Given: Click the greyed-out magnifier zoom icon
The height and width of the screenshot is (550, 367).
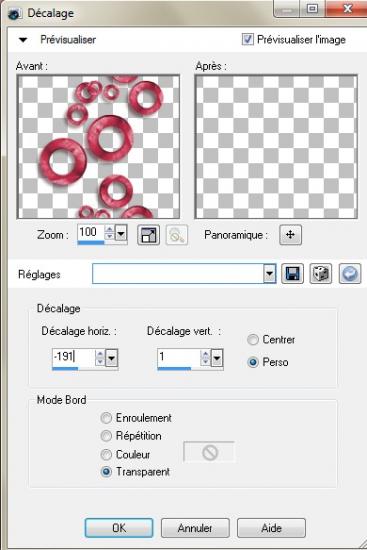Looking at the screenshot, I should [x=176, y=235].
